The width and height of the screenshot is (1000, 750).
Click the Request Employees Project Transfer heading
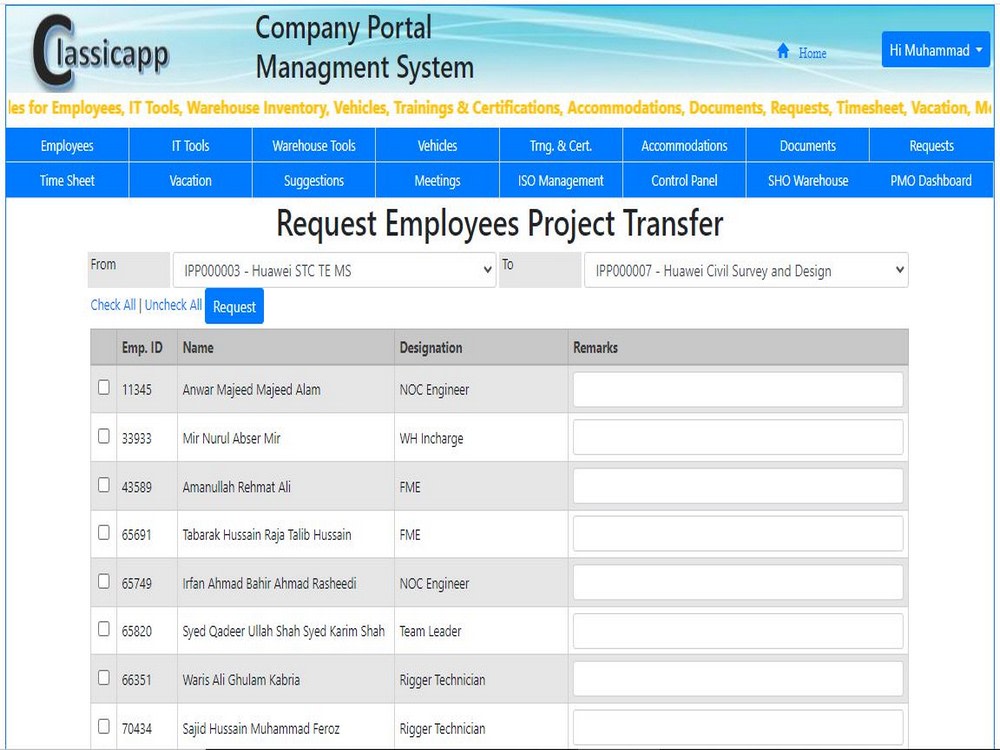pyautogui.click(x=499, y=223)
